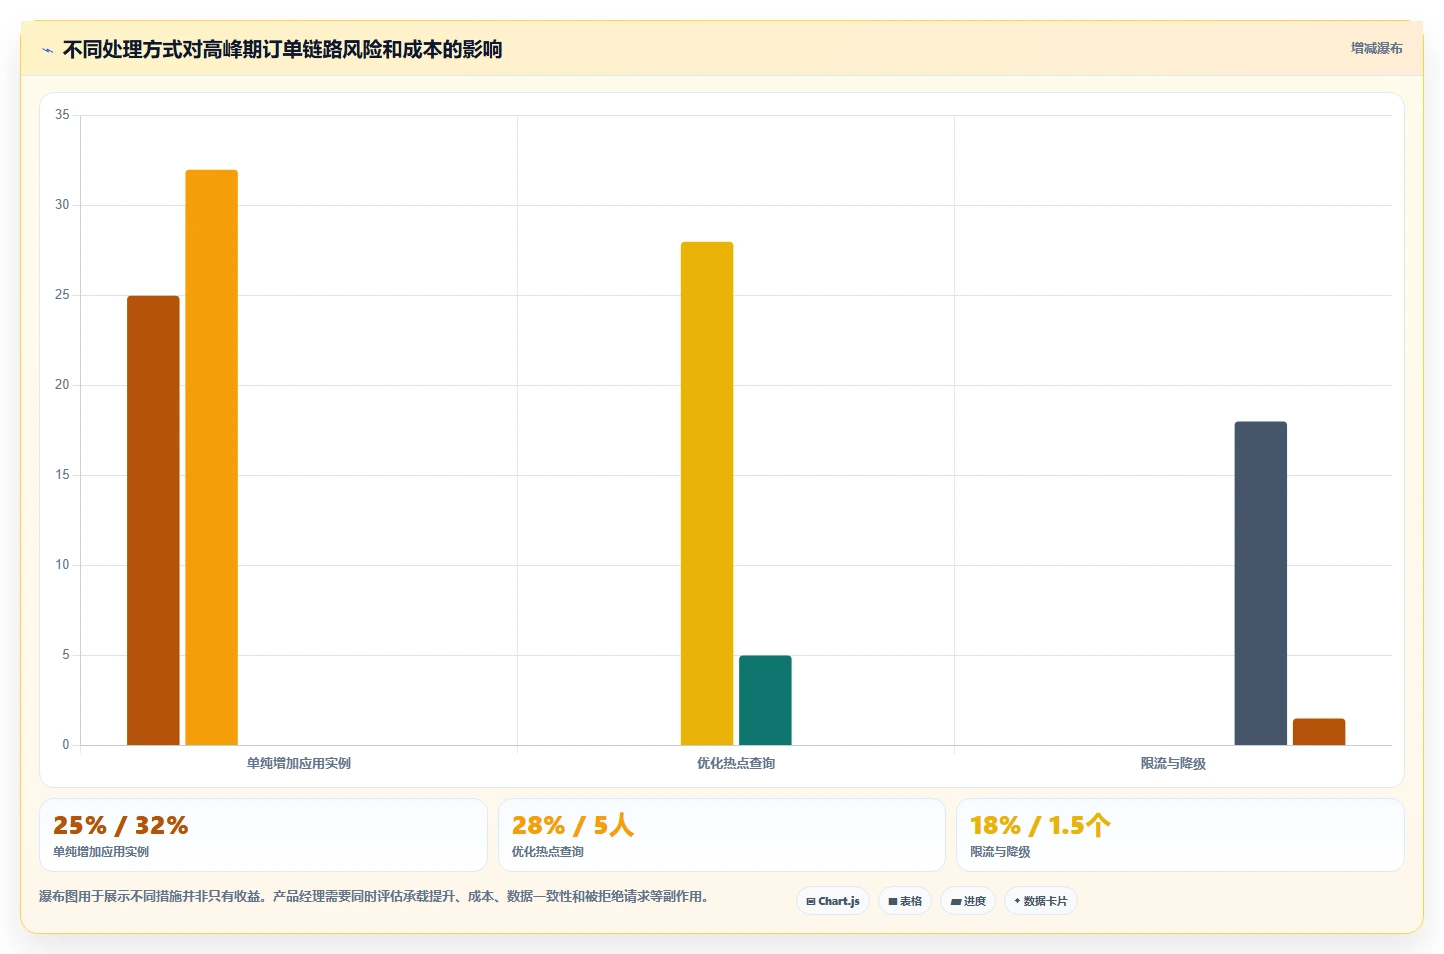Click the 优化热点查询 caption inside the second stat card
Image resolution: width=1444 pixels, height=954 pixels.
pos(548,852)
